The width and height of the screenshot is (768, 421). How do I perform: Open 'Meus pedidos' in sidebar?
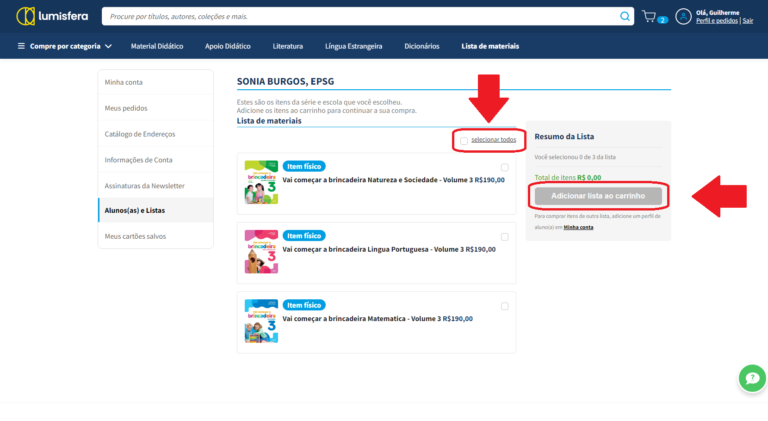[126, 108]
